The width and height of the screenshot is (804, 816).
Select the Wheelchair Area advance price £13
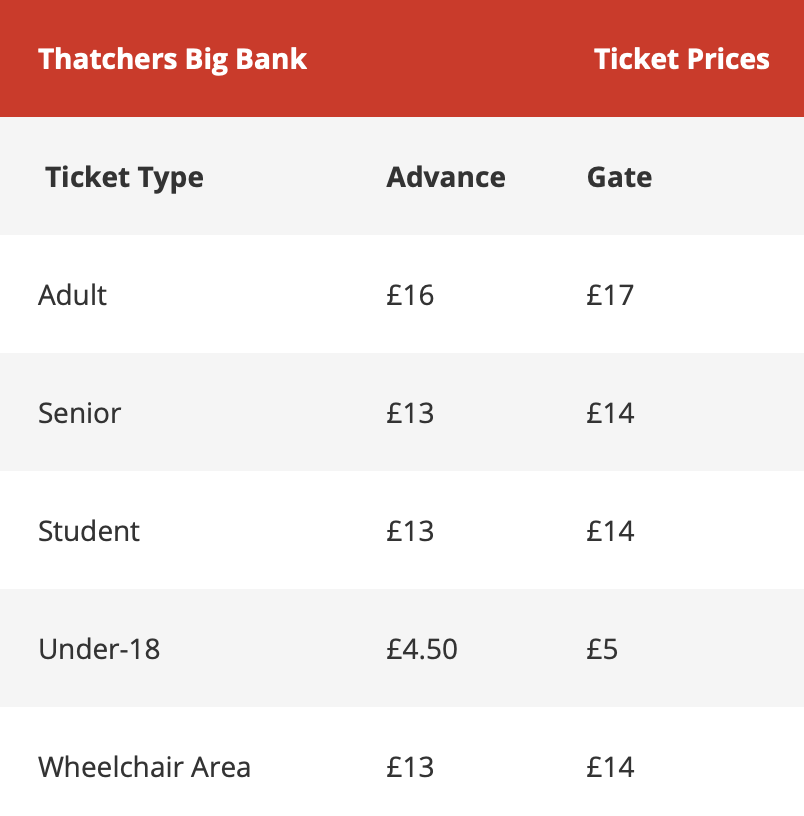[x=410, y=767]
